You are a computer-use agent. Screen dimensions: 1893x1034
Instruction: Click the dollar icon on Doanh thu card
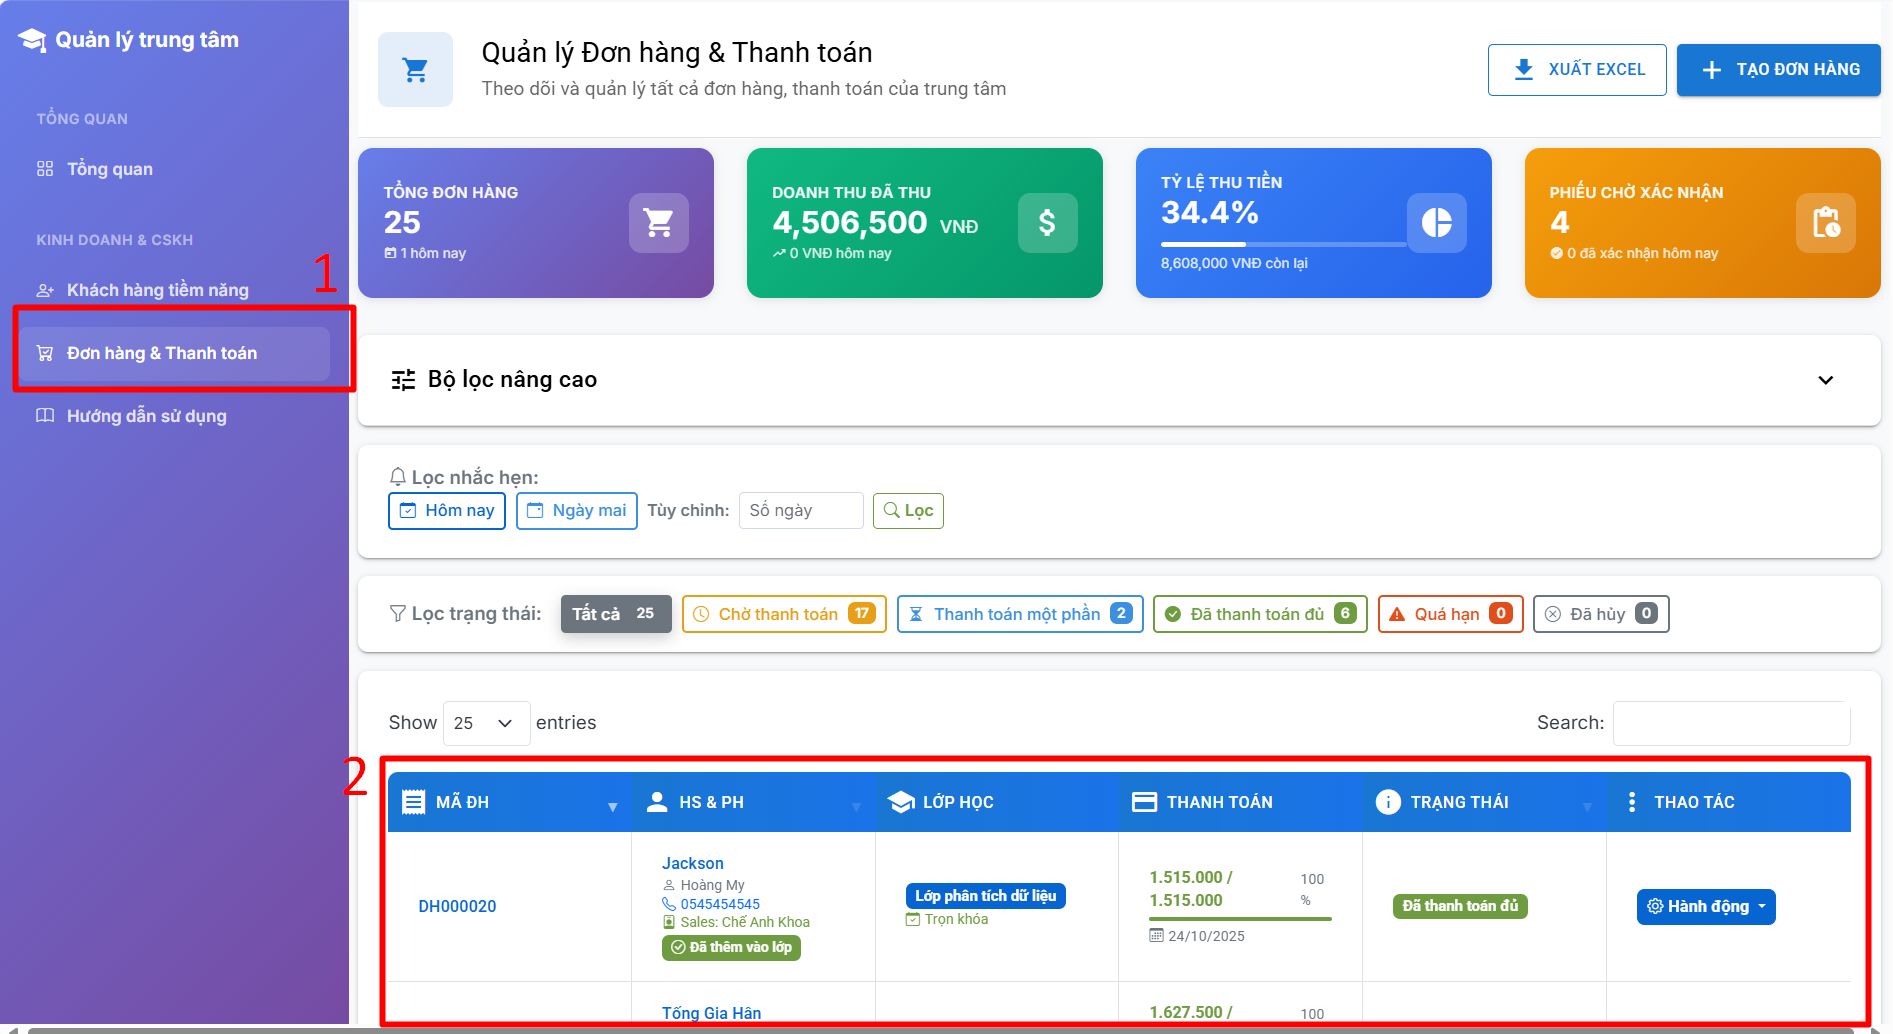pos(1047,223)
